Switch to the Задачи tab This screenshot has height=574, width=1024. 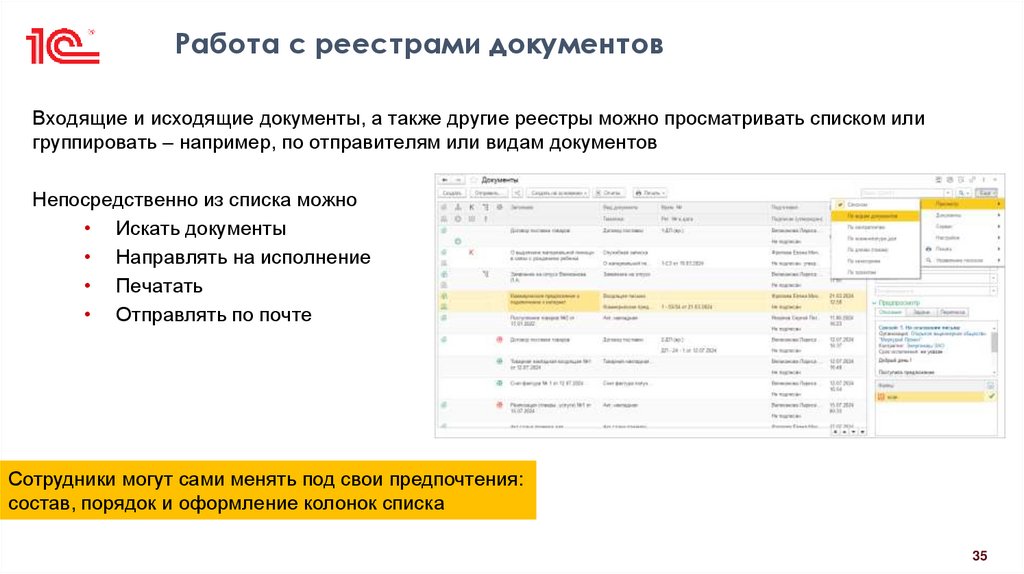[921, 312]
